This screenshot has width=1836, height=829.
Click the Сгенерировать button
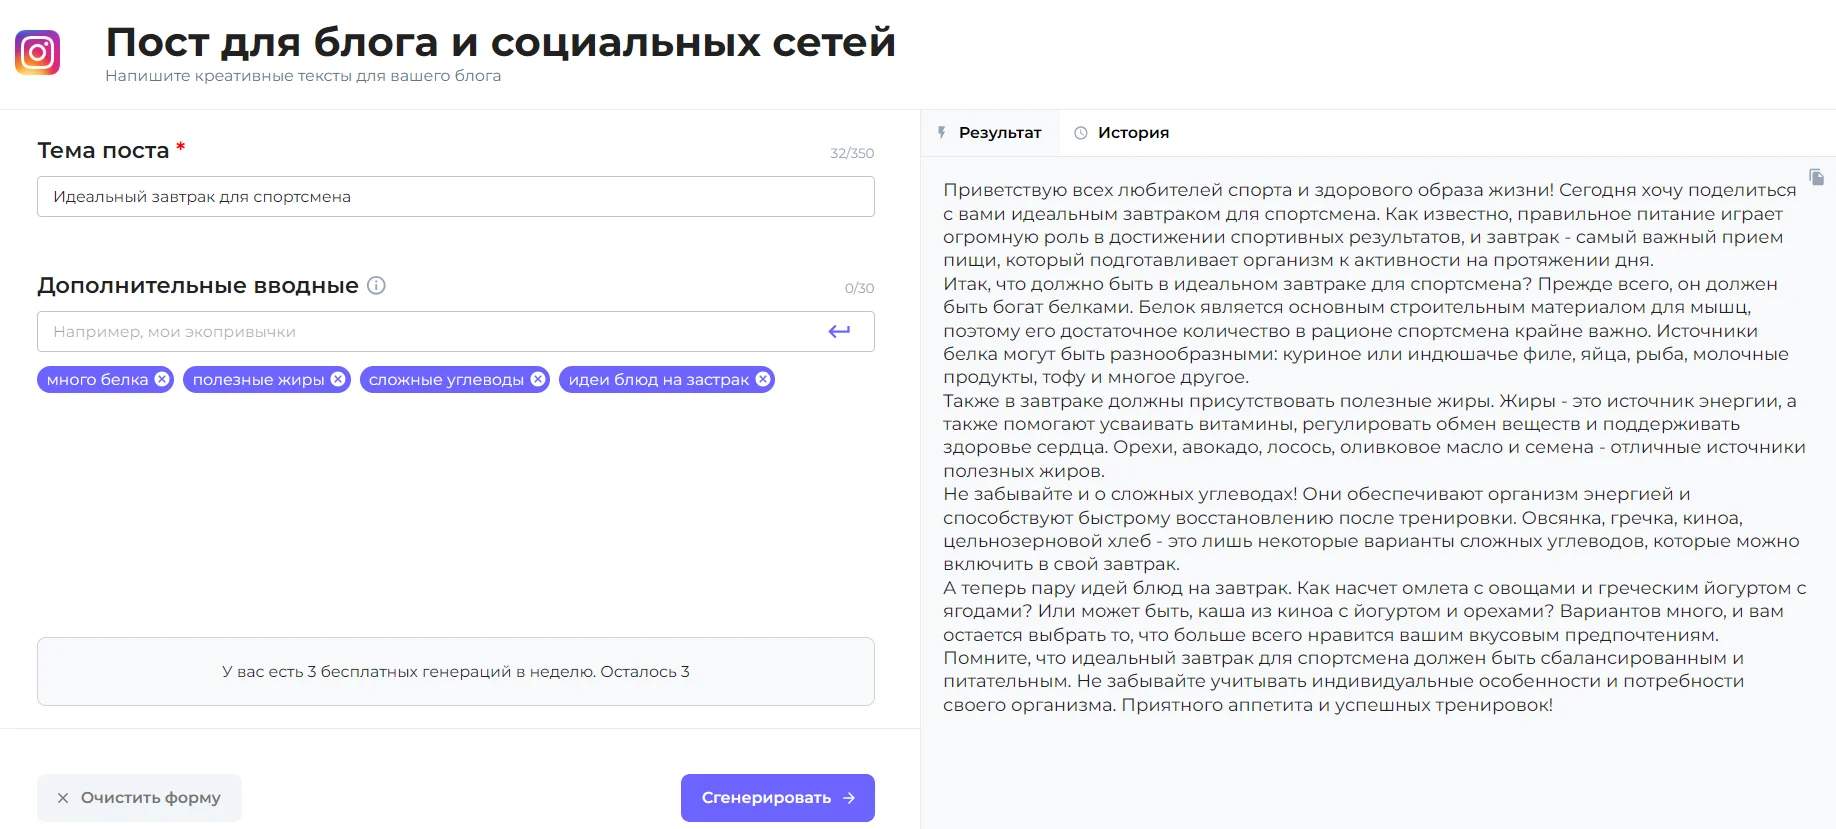pyautogui.click(x=777, y=797)
